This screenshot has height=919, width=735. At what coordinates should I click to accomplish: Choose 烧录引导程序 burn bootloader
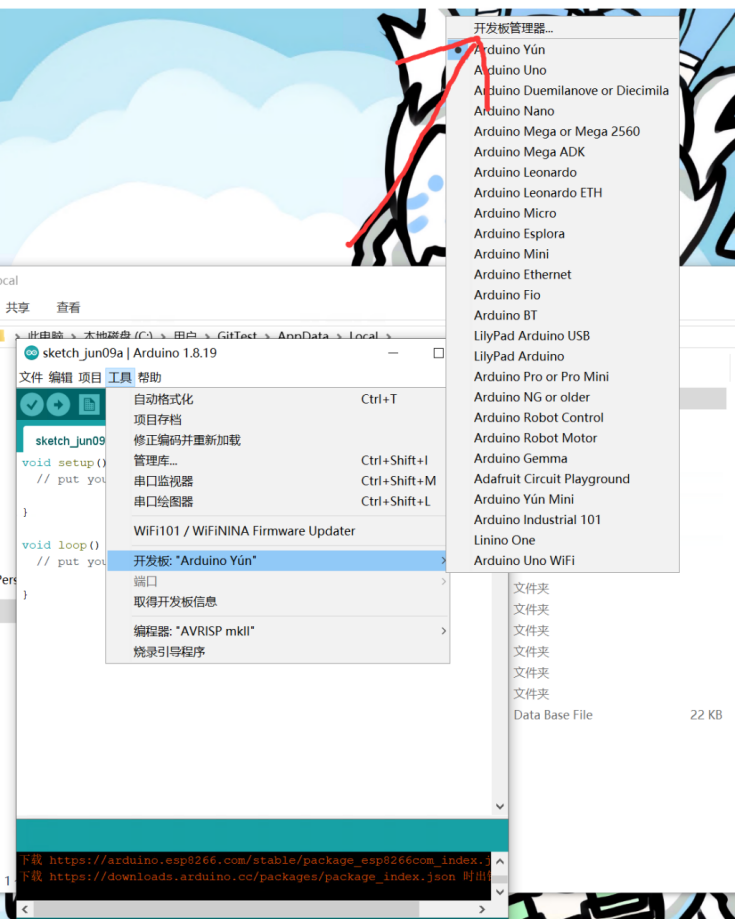[x=278, y=652]
